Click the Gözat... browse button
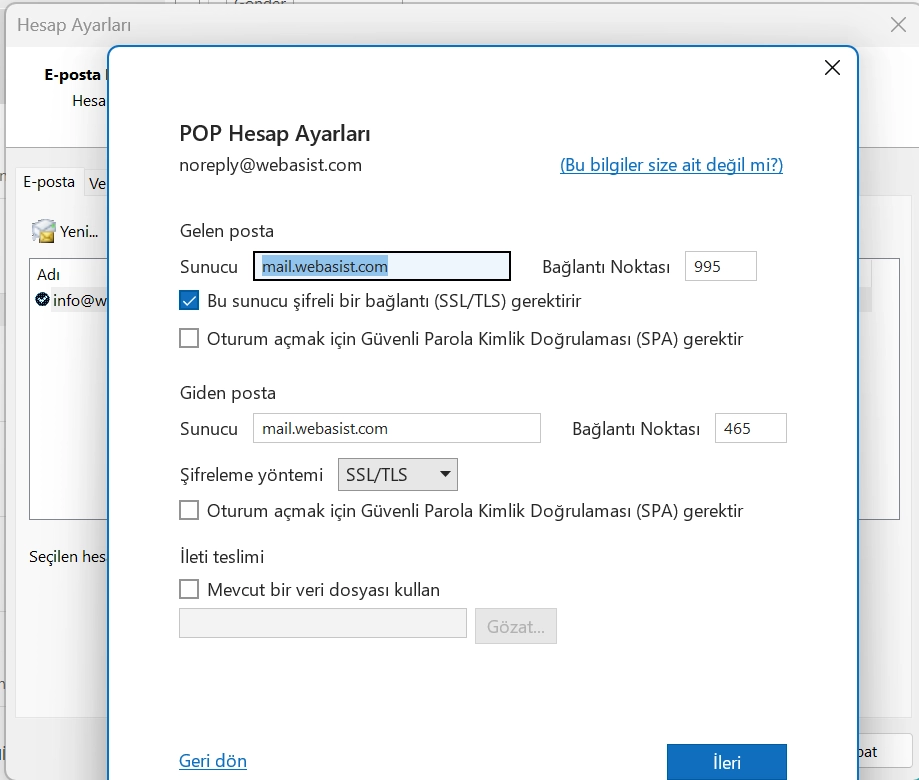 [x=515, y=626]
